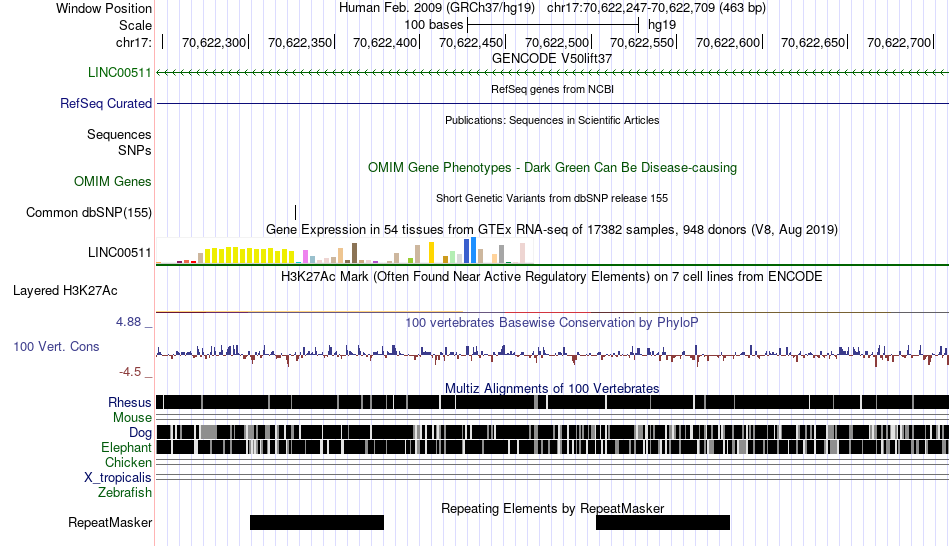
Task: Click the Dog alignment track row
Action: coord(552,432)
